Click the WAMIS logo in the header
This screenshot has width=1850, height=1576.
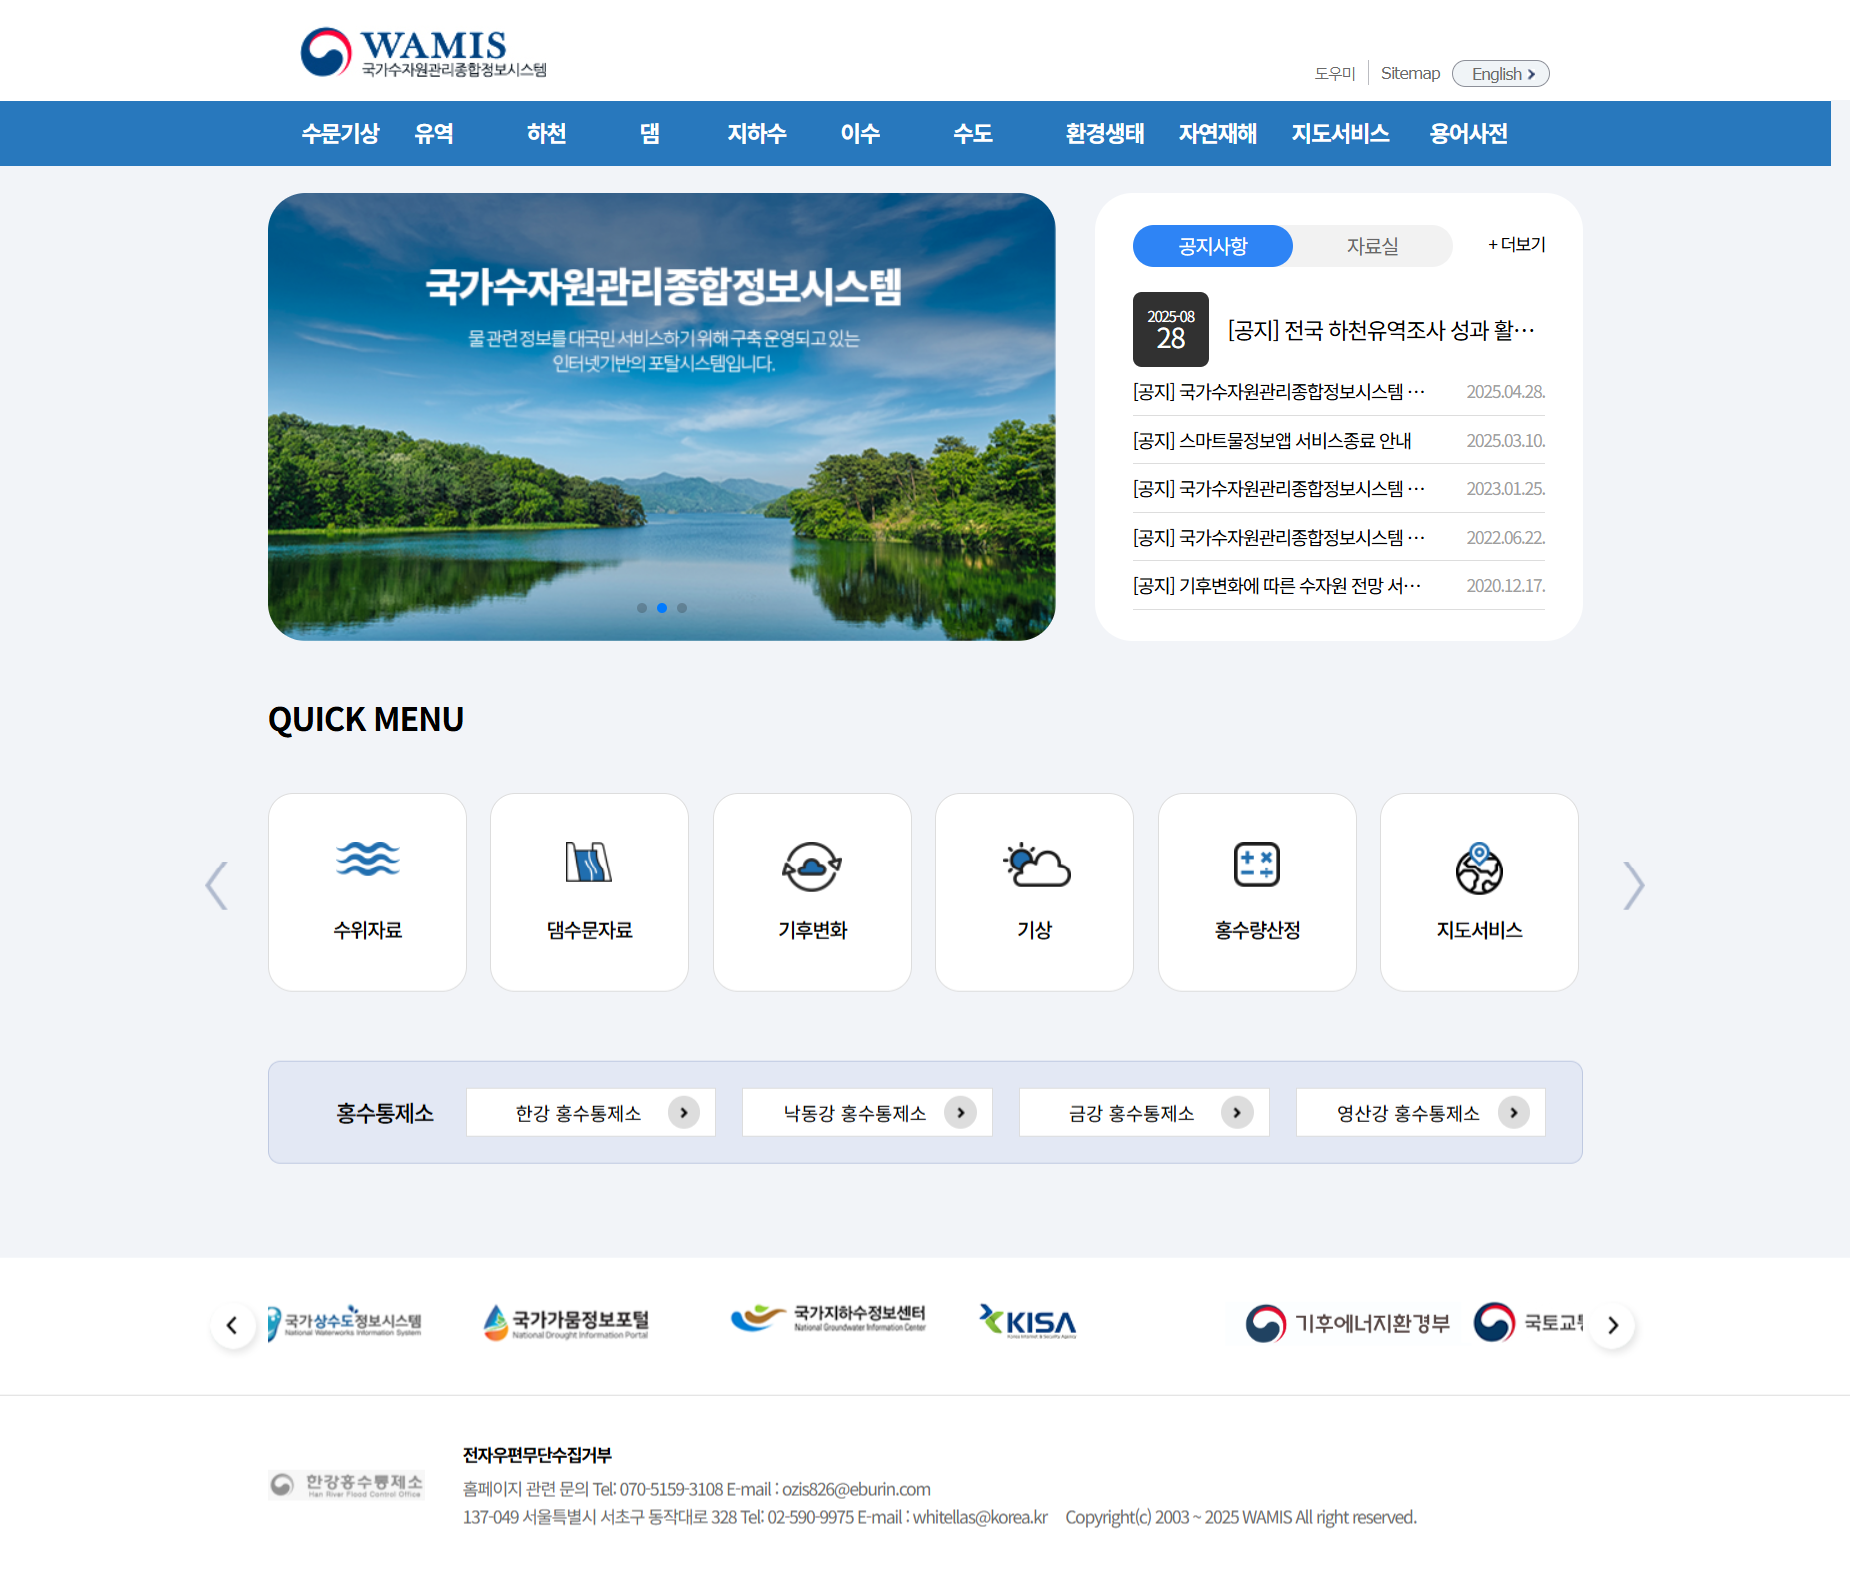[424, 53]
